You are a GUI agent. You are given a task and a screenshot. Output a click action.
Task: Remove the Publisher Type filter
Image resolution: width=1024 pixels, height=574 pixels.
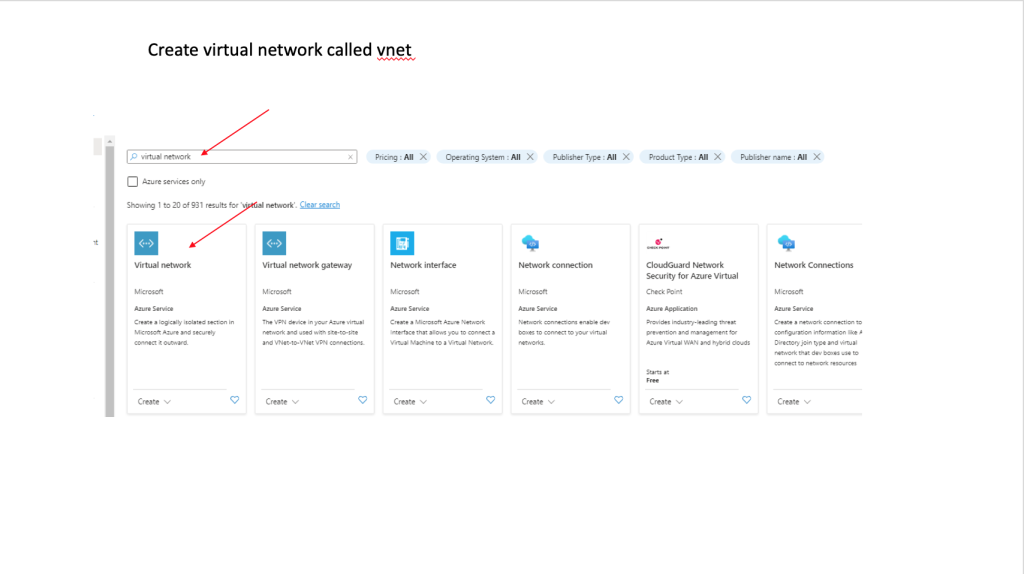(x=627, y=157)
